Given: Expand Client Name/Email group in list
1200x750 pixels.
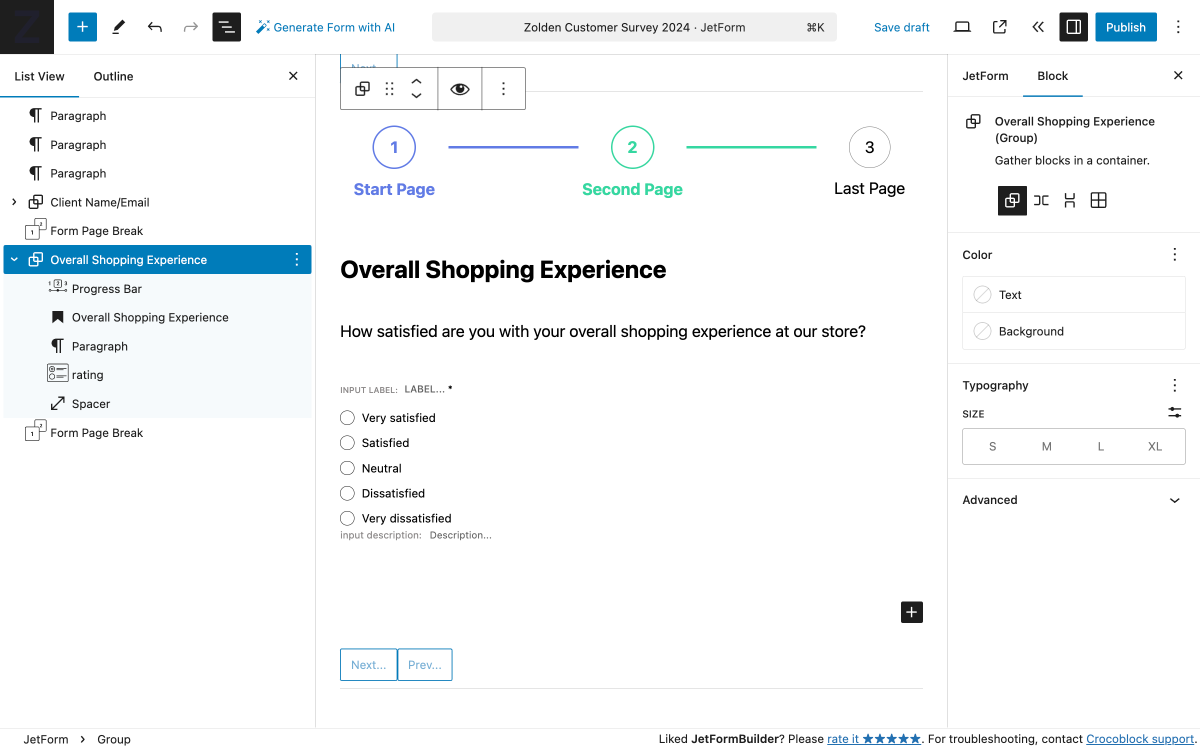Looking at the screenshot, I should pyautogui.click(x=14, y=202).
